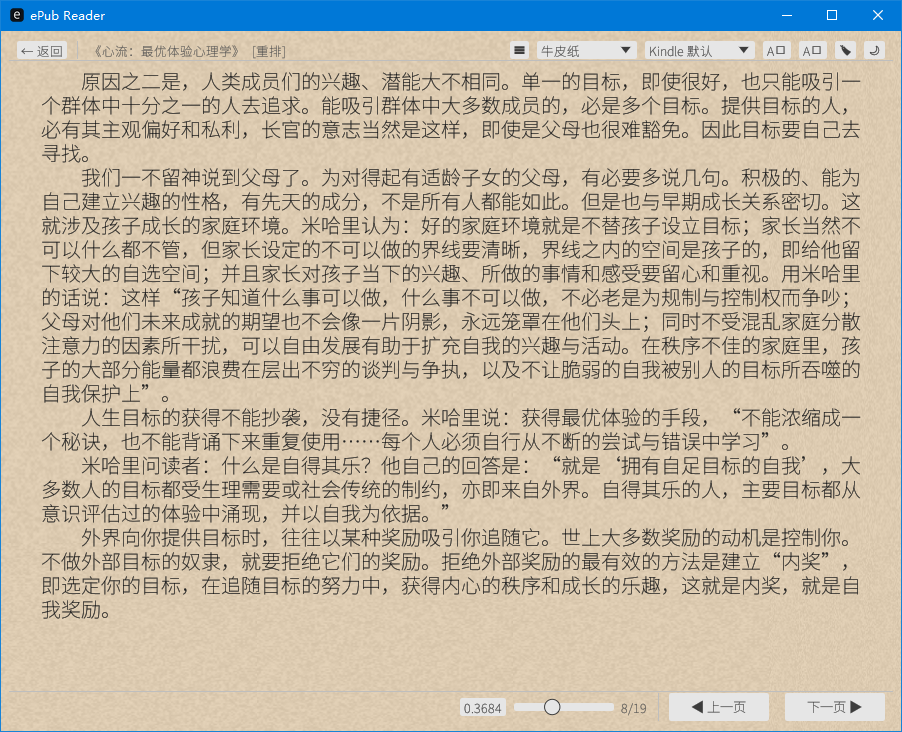902x732 pixels.
Task: Click the first A□ font size button
Action: (776, 51)
